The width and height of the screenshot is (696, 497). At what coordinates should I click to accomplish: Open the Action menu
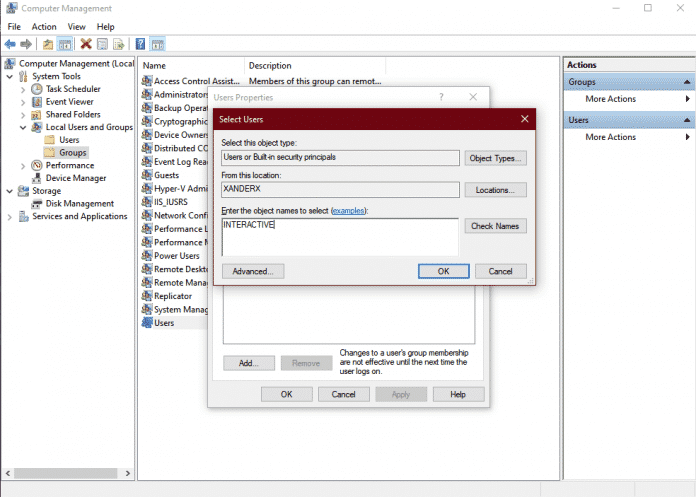click(44, 26)
